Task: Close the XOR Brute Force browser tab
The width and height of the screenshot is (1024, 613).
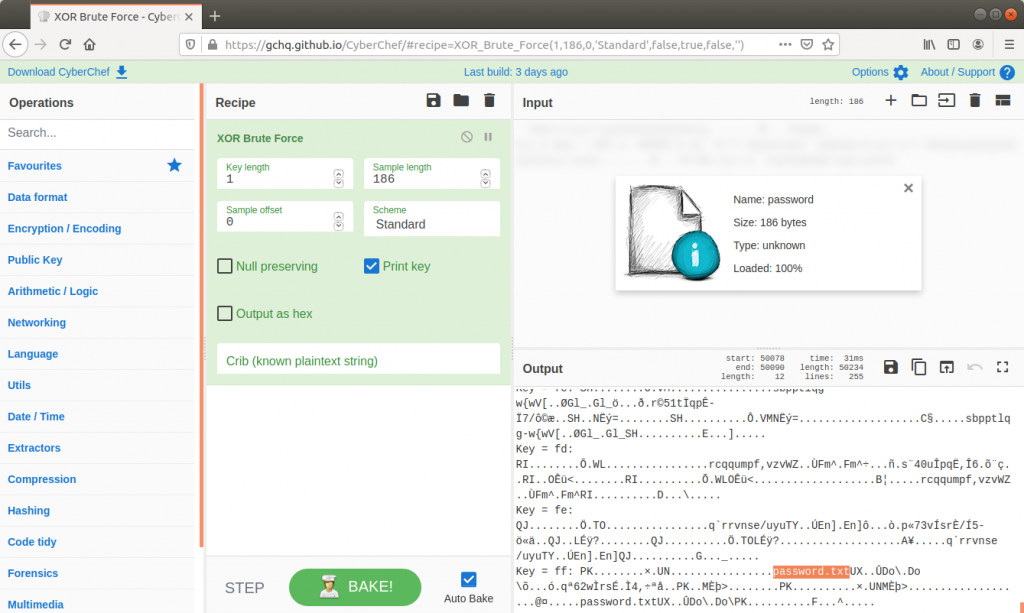Action: (189, 16)
